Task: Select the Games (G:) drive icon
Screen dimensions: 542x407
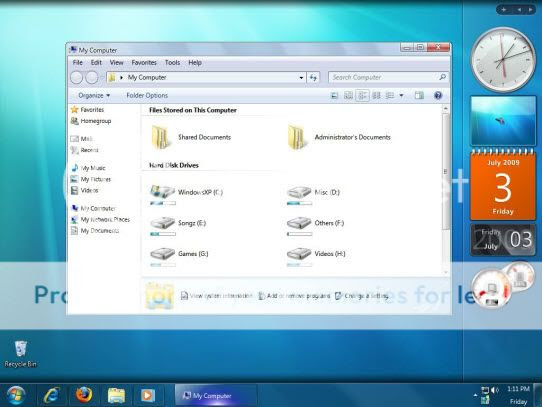Action: coord(162,253)
